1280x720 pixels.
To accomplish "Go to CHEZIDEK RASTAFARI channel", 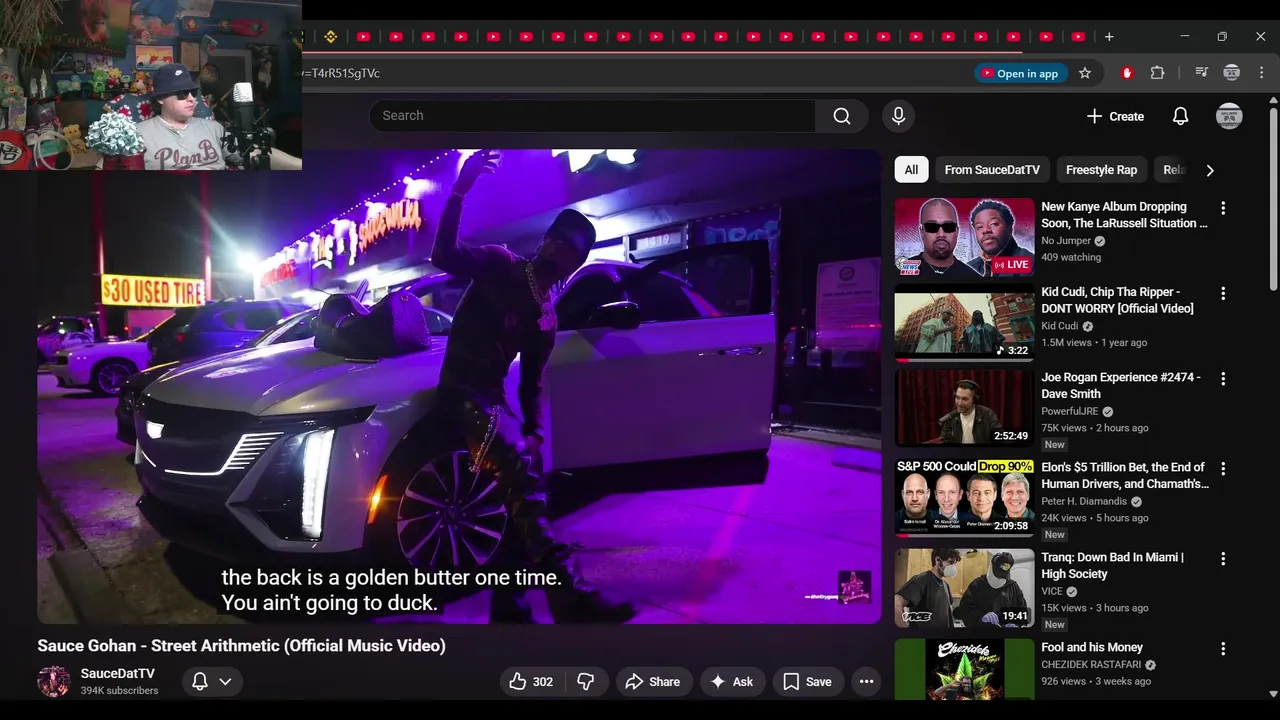I will [x=1091, y=664].
